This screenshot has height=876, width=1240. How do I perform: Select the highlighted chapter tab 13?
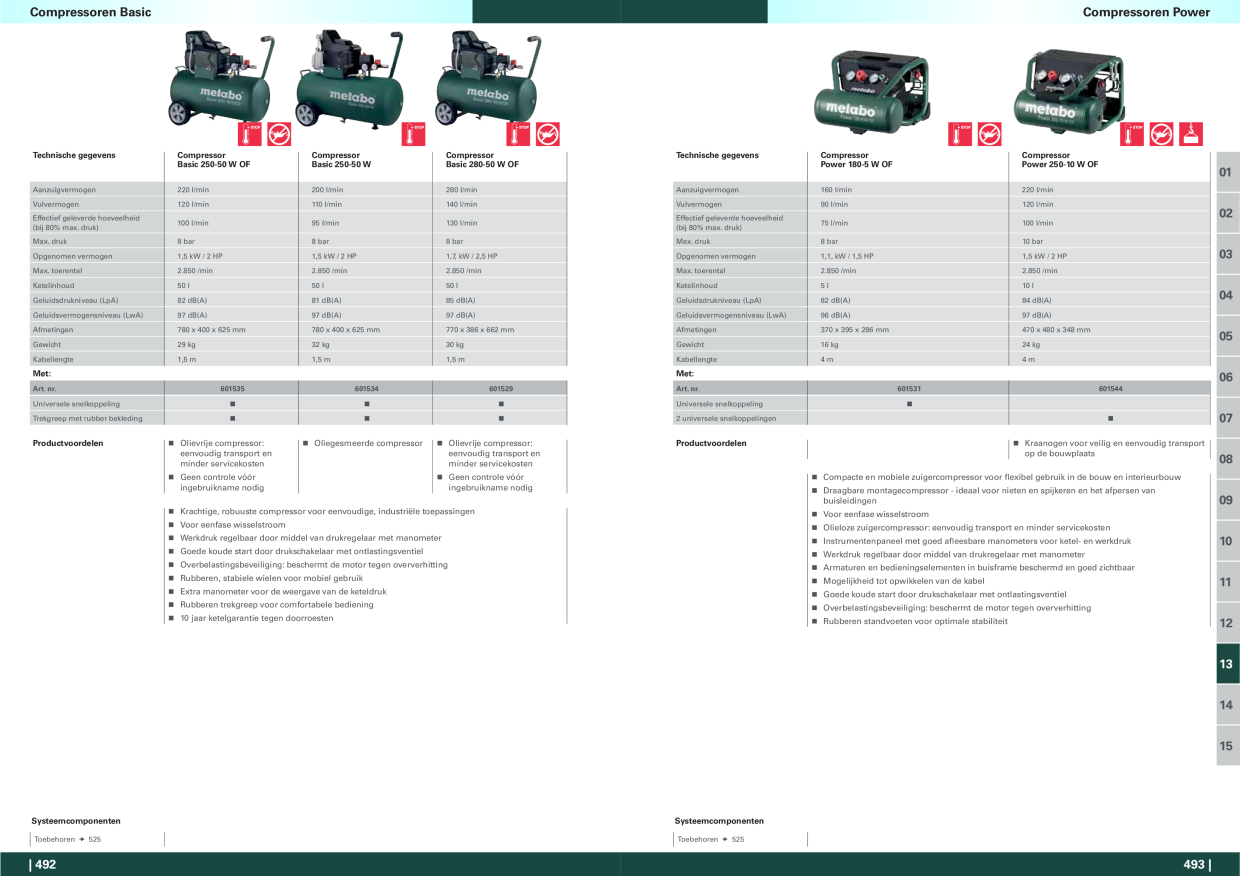point(1227,664)
